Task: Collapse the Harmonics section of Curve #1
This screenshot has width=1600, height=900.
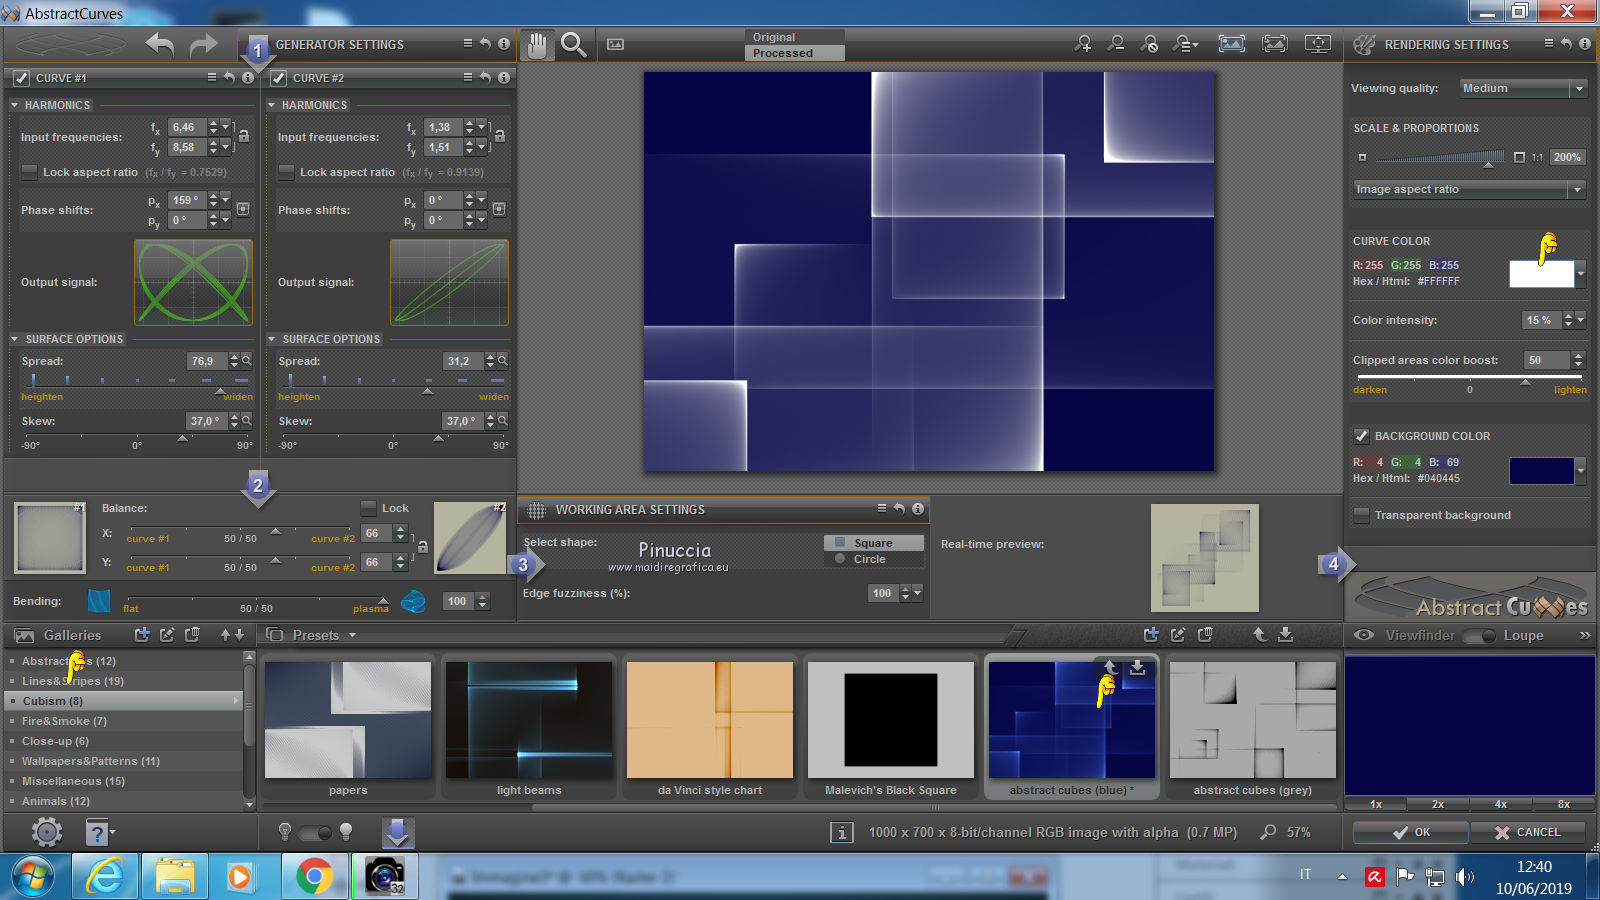Action: click(x=15, y=105)
